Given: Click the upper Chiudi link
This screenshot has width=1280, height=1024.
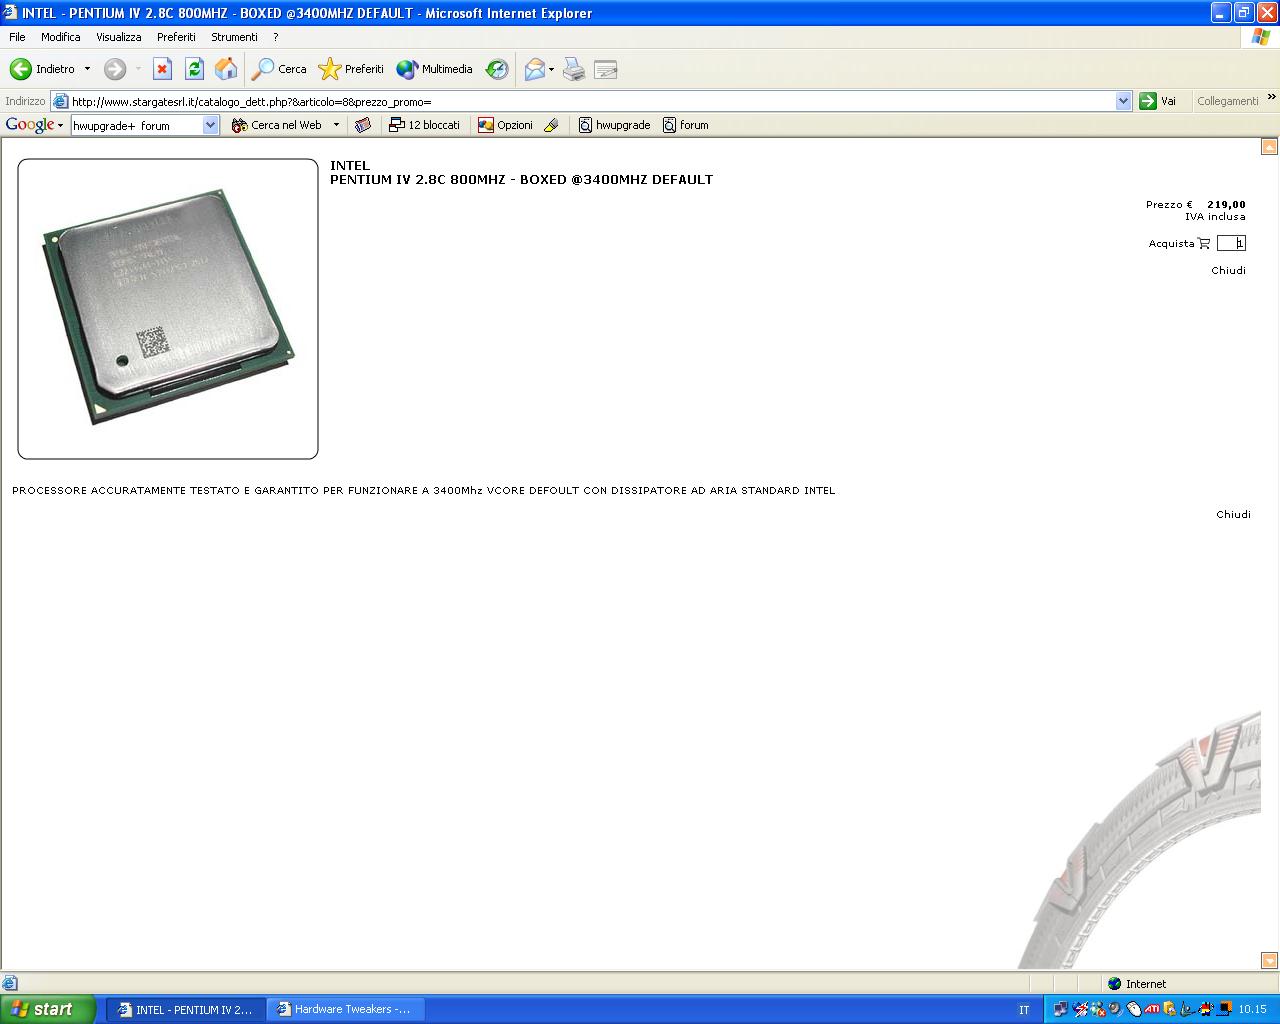Looking at the screenshot, I should point(1228,270).
